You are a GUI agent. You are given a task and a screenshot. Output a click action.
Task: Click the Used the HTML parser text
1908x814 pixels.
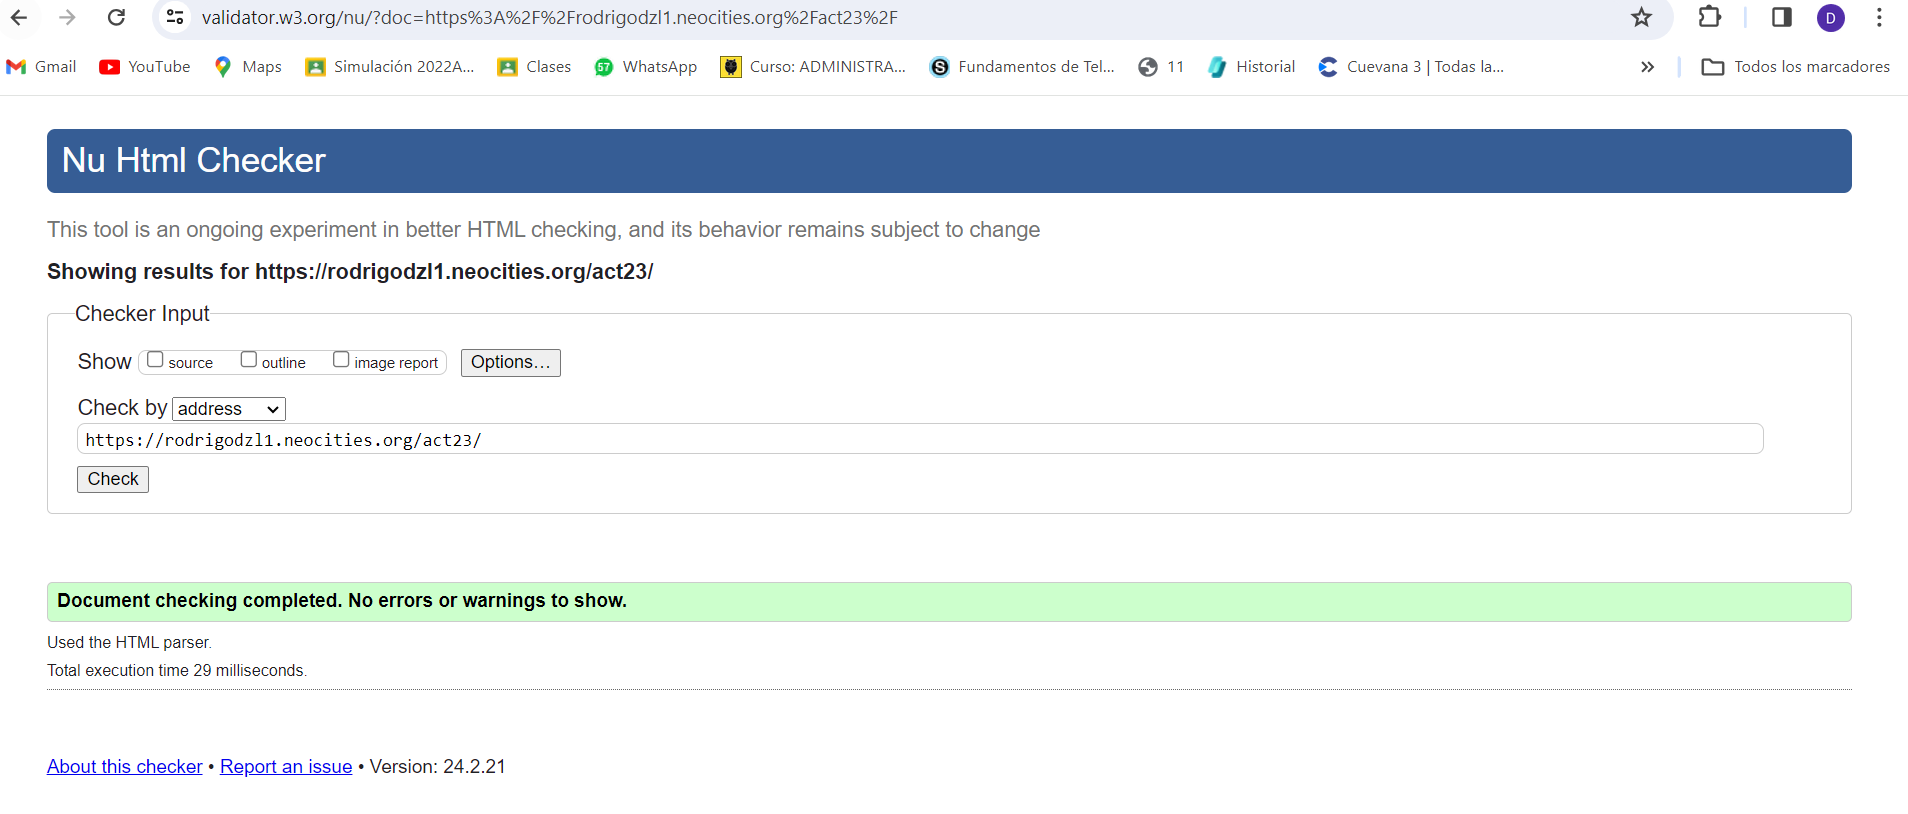(130, 642)
